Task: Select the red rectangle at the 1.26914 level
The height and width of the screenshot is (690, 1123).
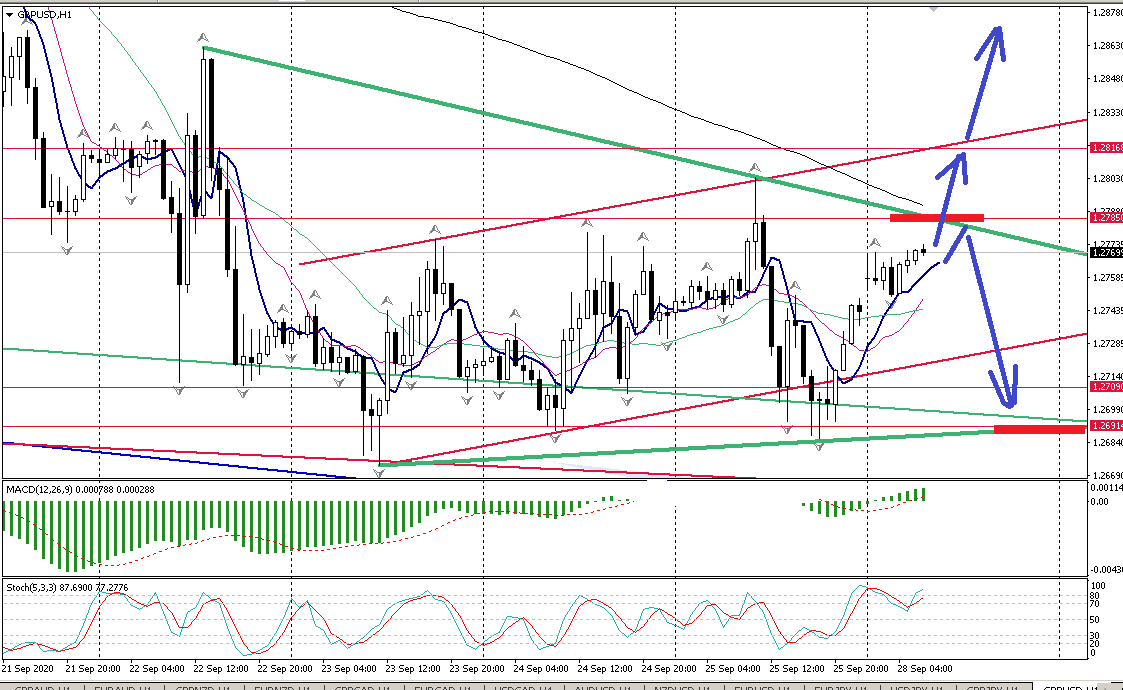Action: click(1039, 429)
